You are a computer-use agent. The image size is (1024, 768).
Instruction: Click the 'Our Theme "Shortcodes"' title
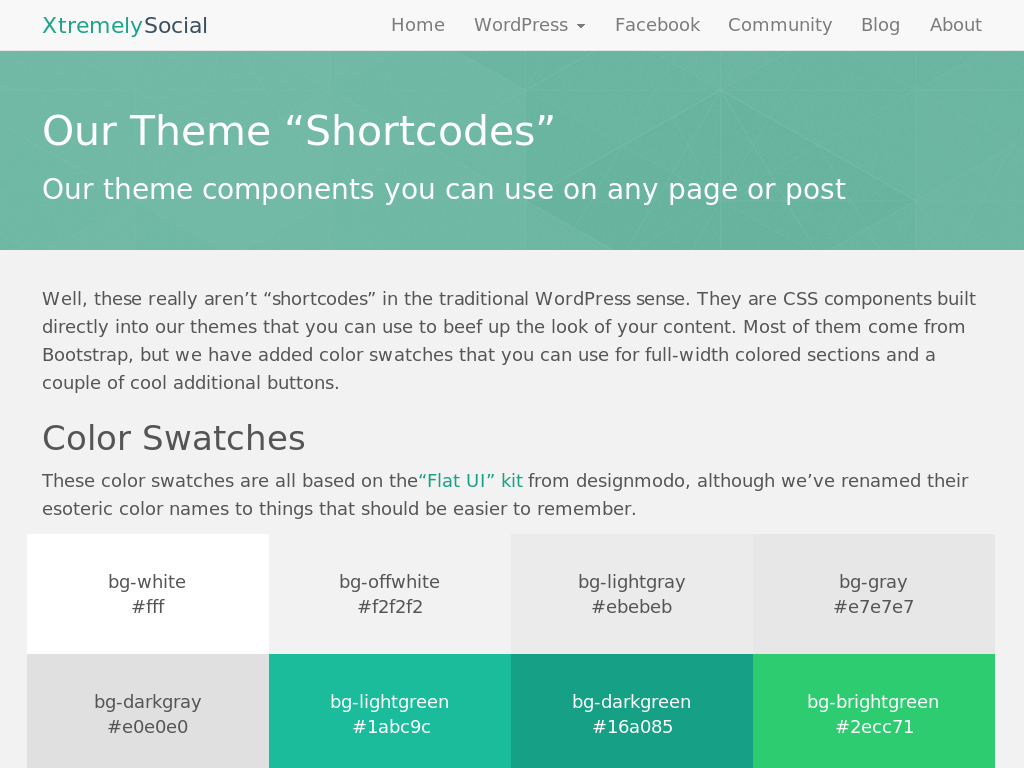(298, 131)
